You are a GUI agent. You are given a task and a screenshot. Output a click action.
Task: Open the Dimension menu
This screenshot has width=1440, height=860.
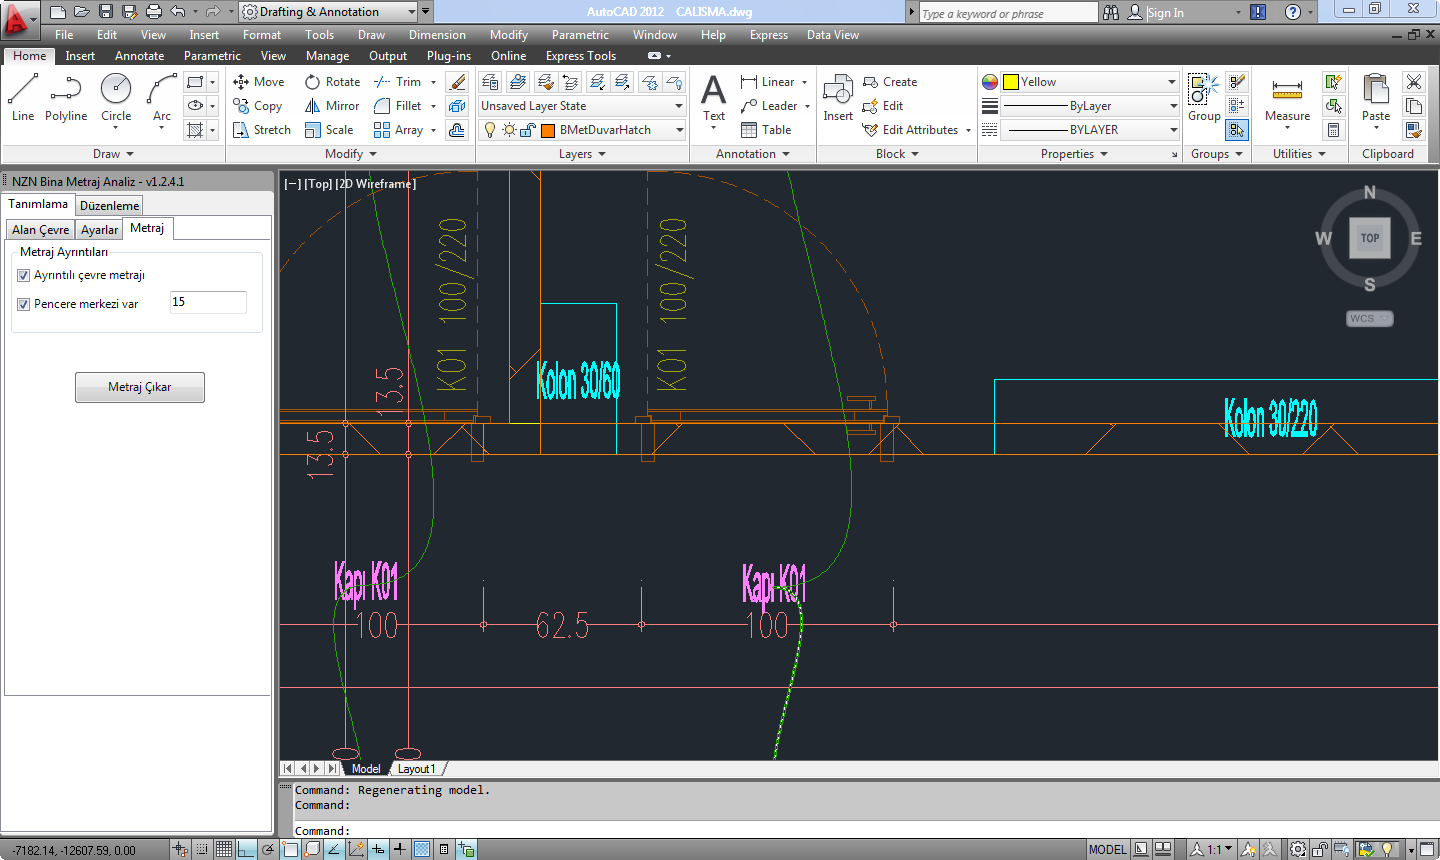[437, 35]
